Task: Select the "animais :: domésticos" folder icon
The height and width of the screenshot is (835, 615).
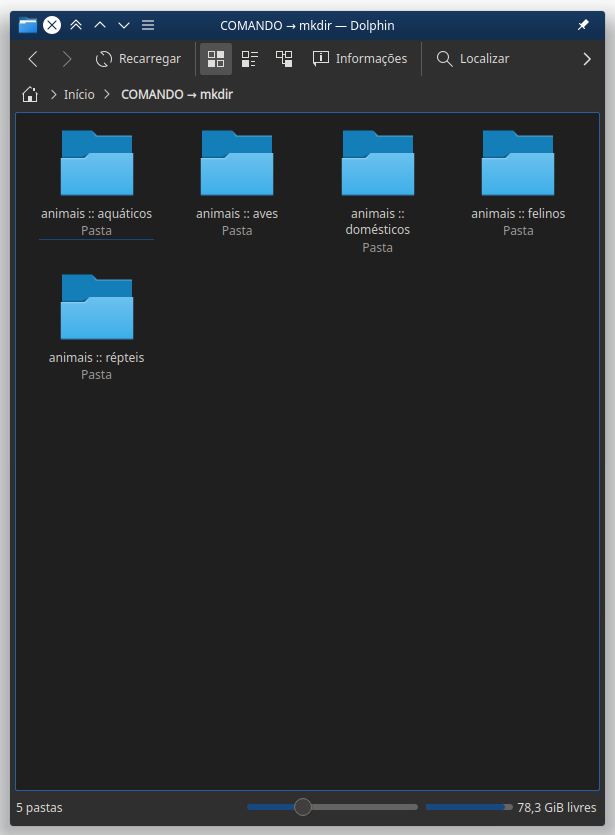Action: point(378,164)
